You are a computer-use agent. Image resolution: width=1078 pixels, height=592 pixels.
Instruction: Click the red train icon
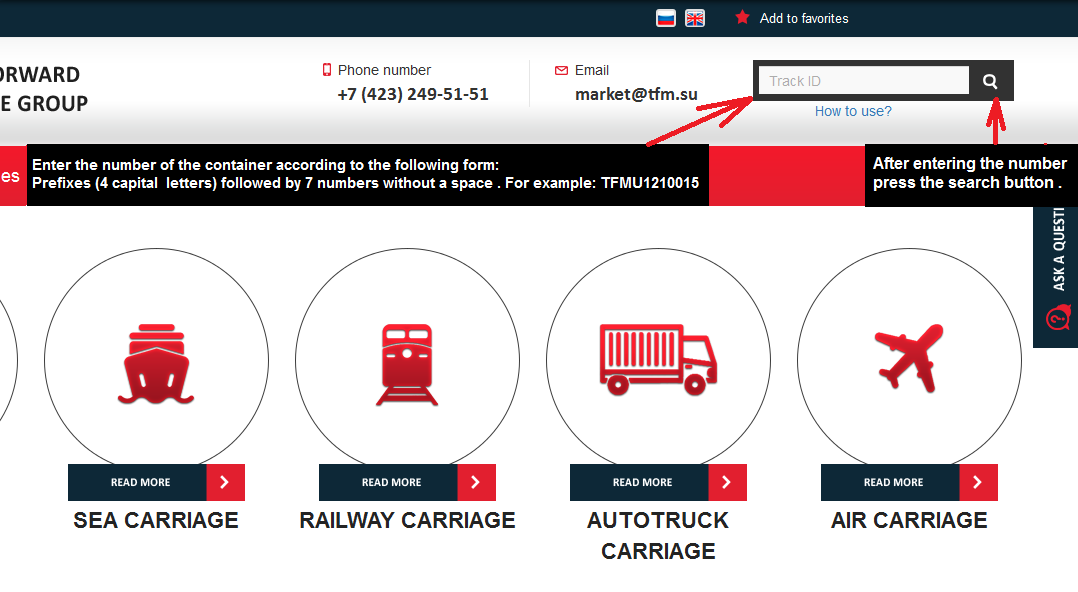407,363
